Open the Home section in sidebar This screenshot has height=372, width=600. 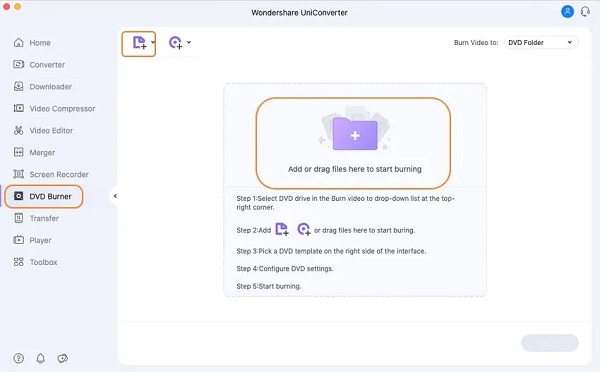coord(32,43)
